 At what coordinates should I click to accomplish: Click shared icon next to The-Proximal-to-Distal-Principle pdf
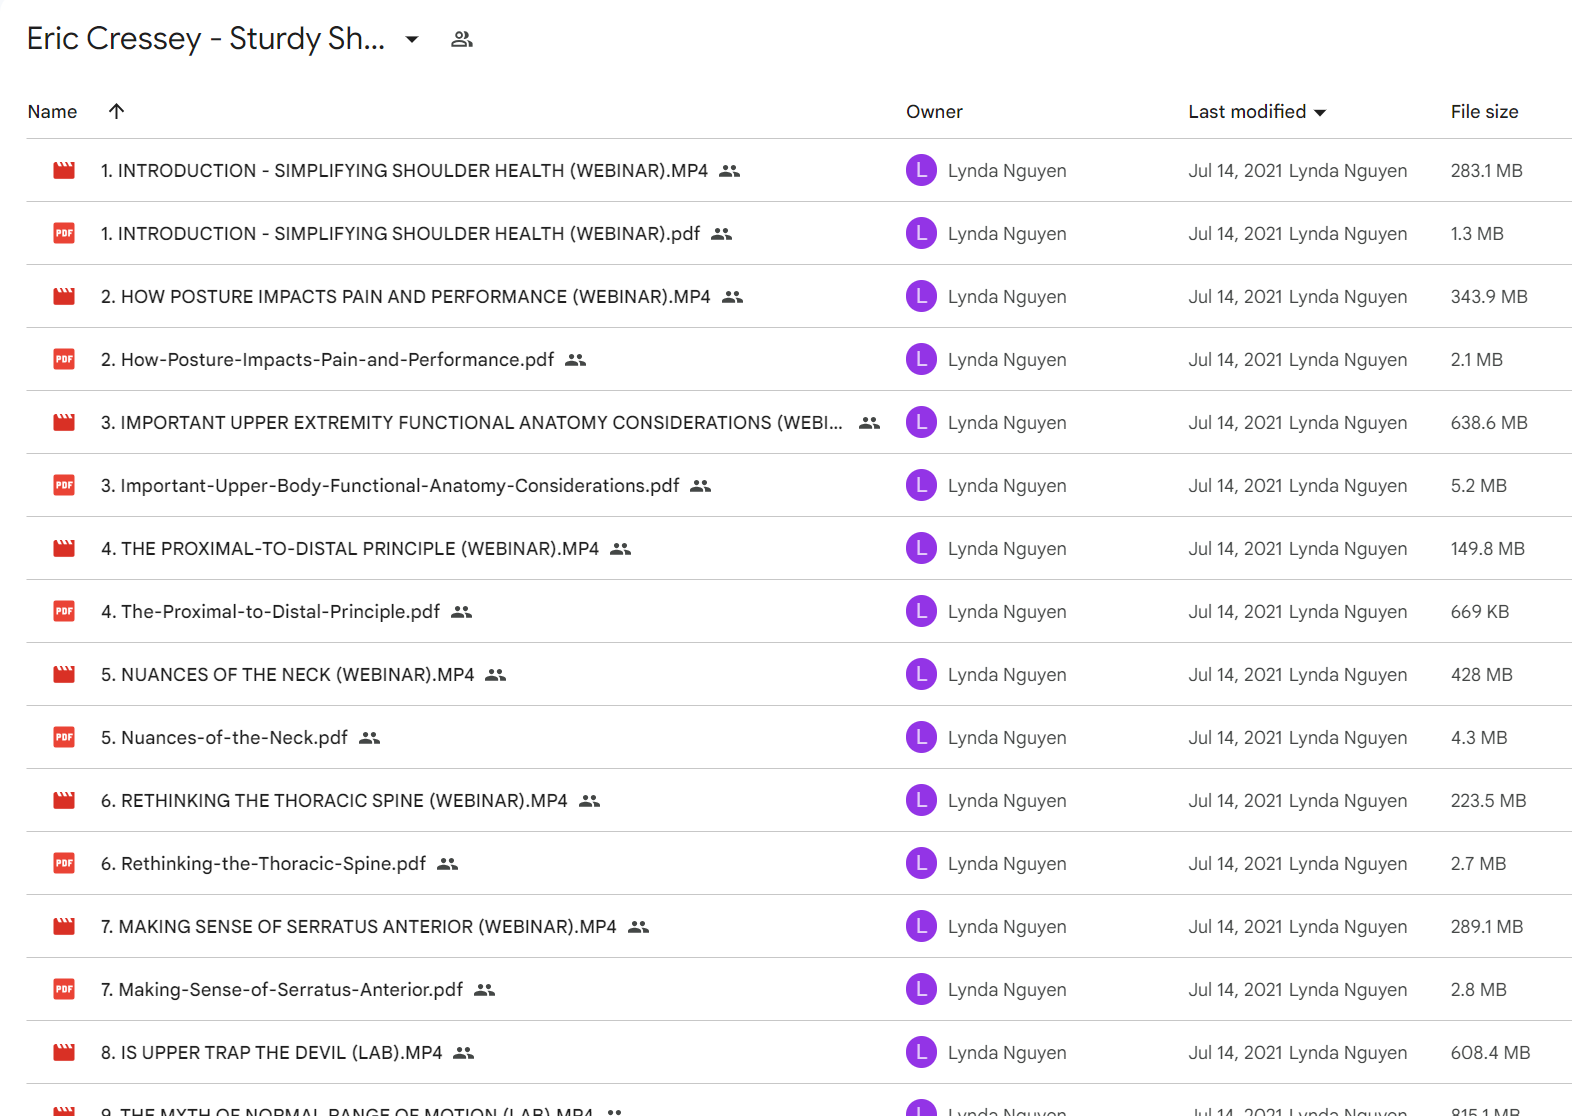click(462, 612)
